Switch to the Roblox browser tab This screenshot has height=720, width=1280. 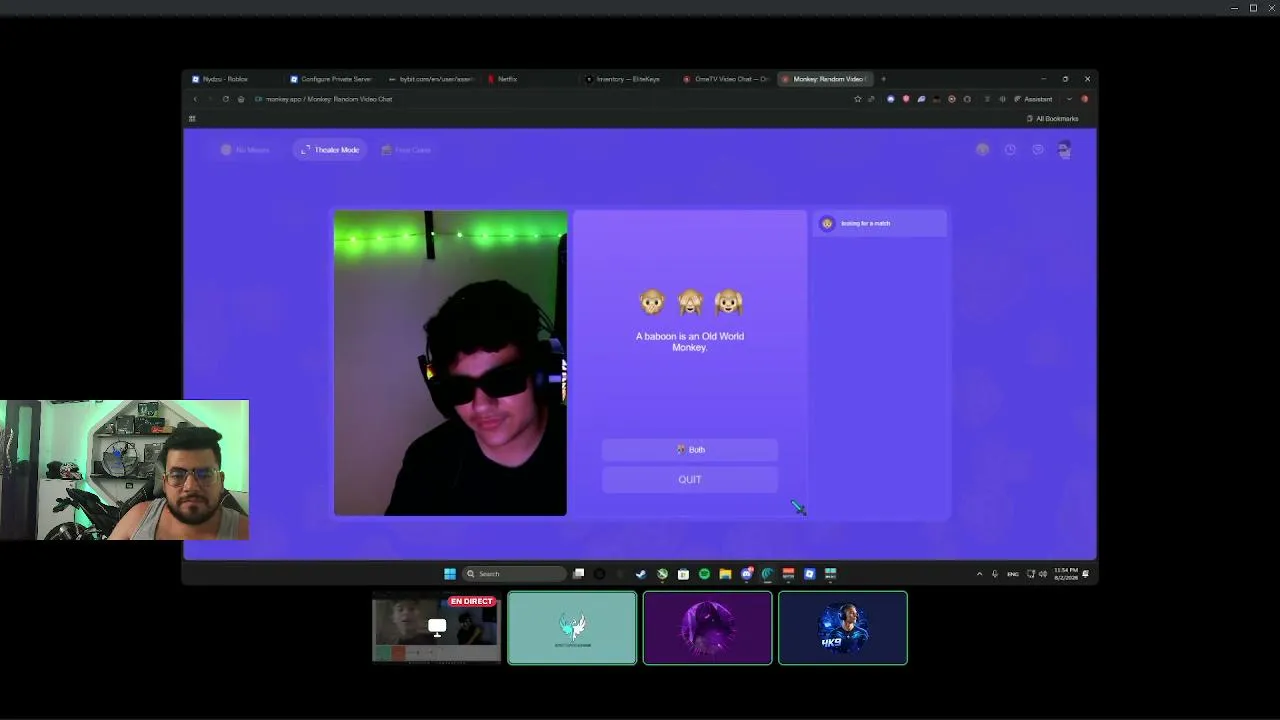point(232,79)
